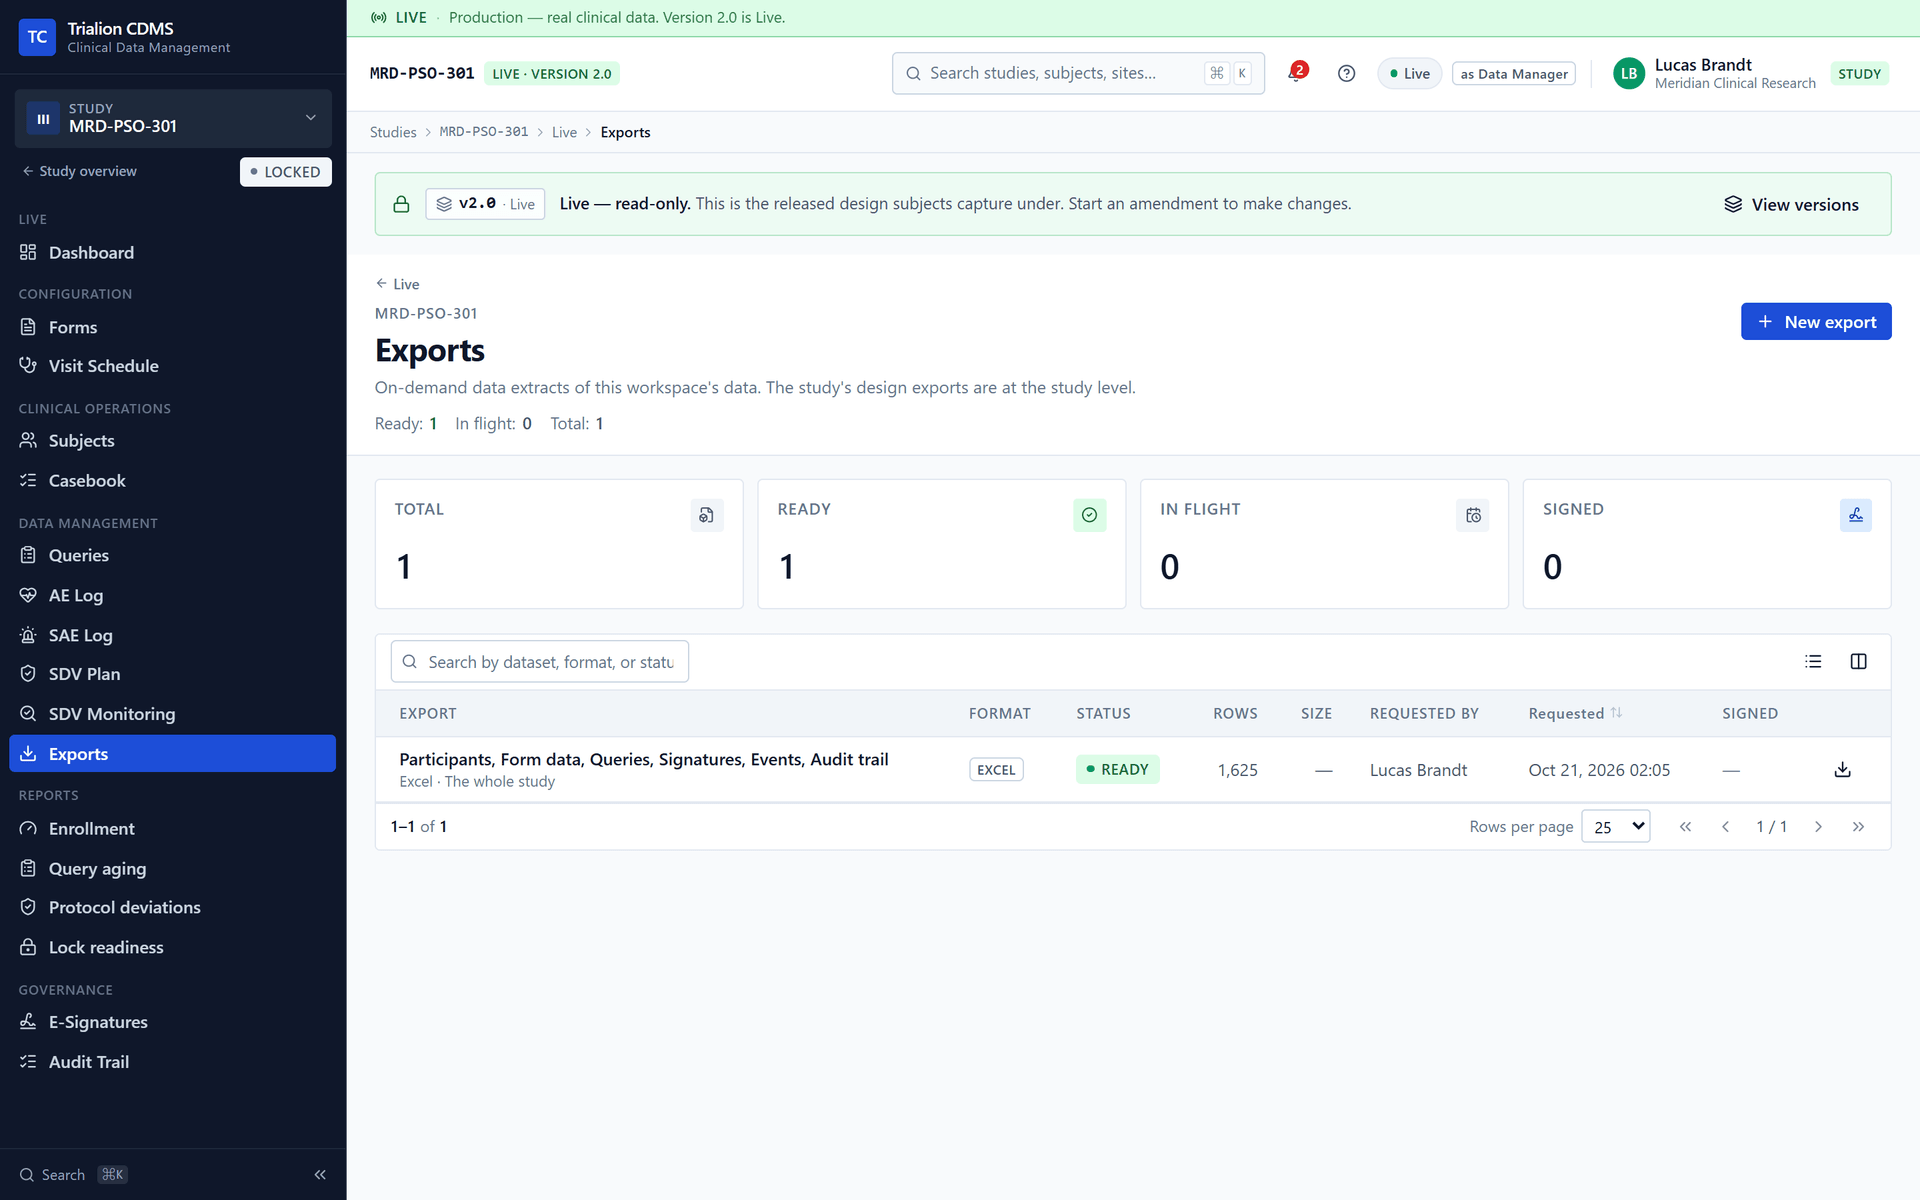
Task: Focus the search by dataset field
Action: [x=539, y=661]
